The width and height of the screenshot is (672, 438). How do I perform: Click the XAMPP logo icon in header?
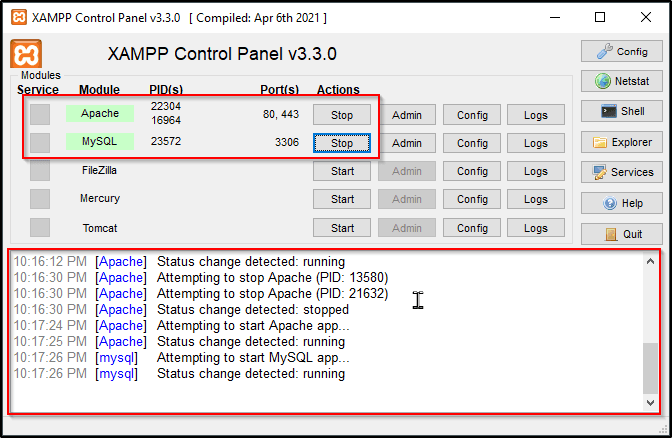(26, 54)
